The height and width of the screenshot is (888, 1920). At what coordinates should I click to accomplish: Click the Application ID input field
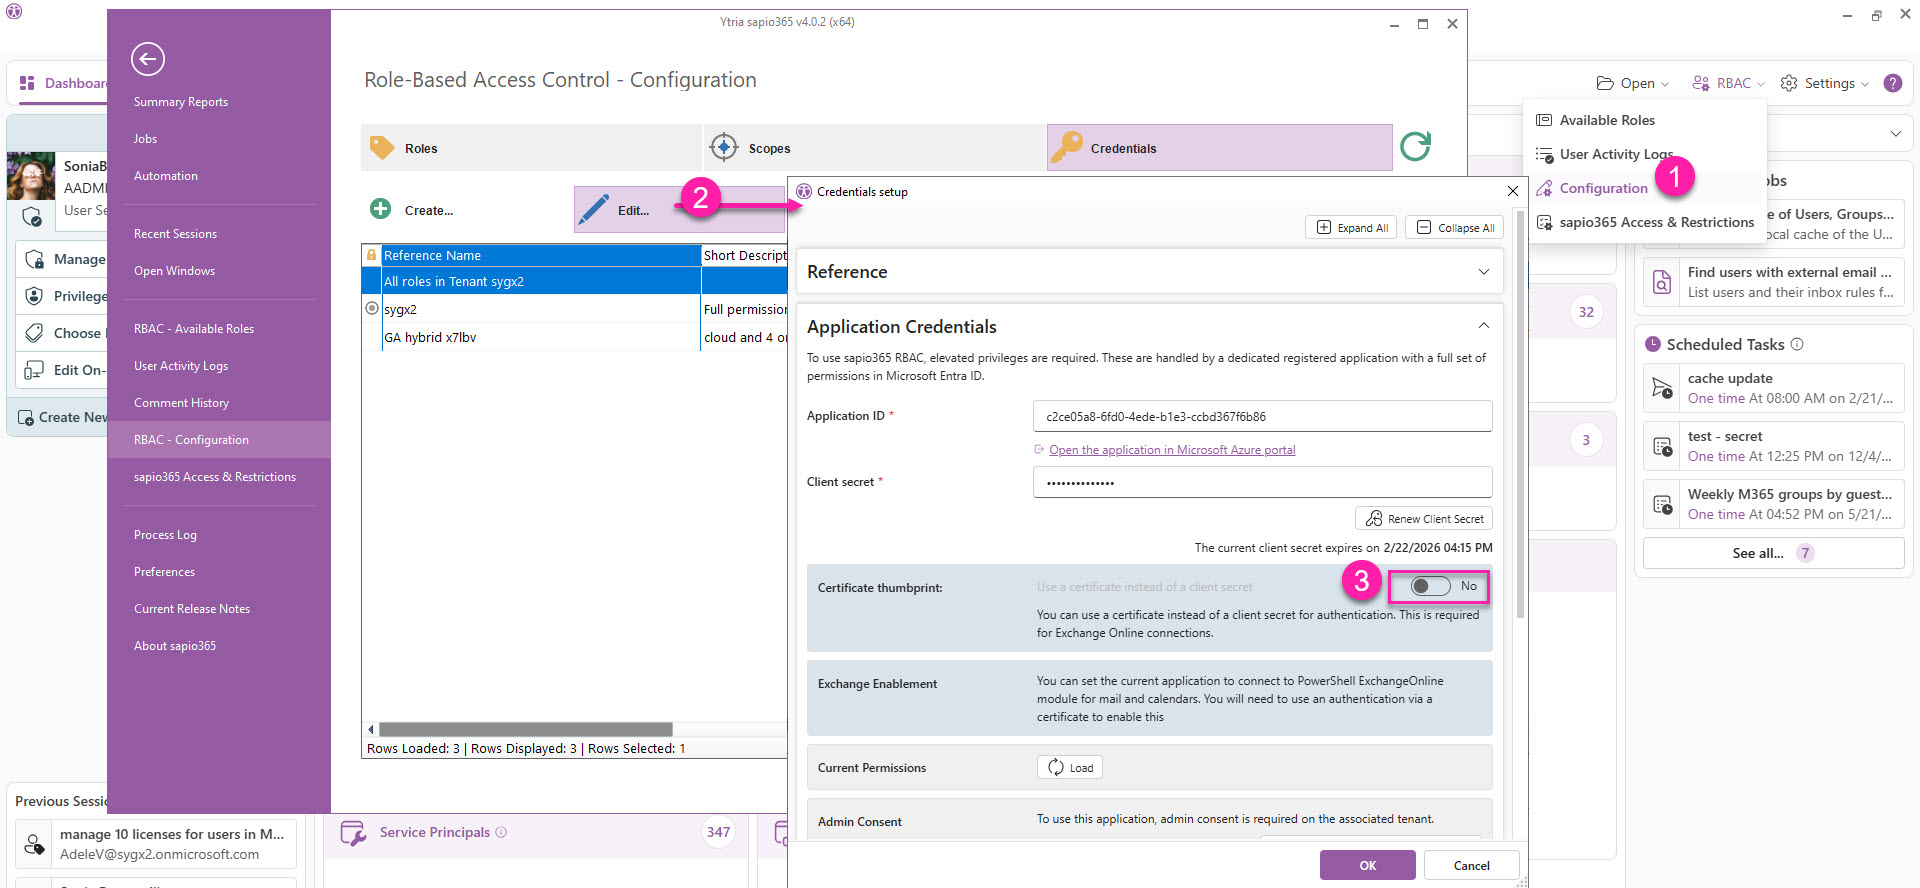[x=1262, y=416]
